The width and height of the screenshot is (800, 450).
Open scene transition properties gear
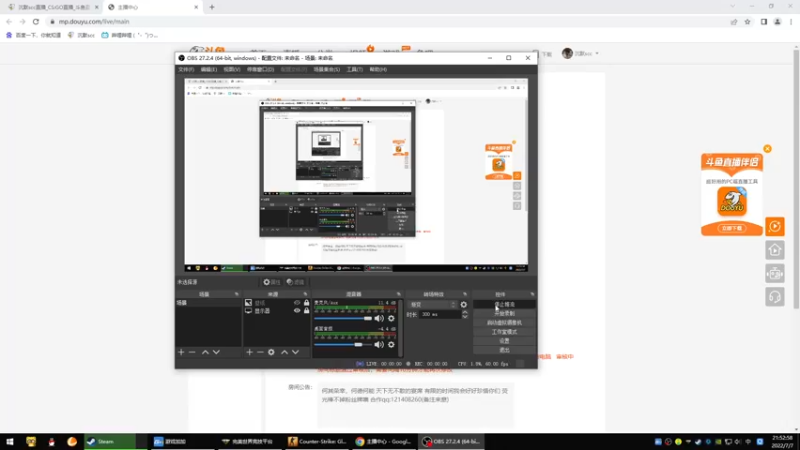[463, 305]
